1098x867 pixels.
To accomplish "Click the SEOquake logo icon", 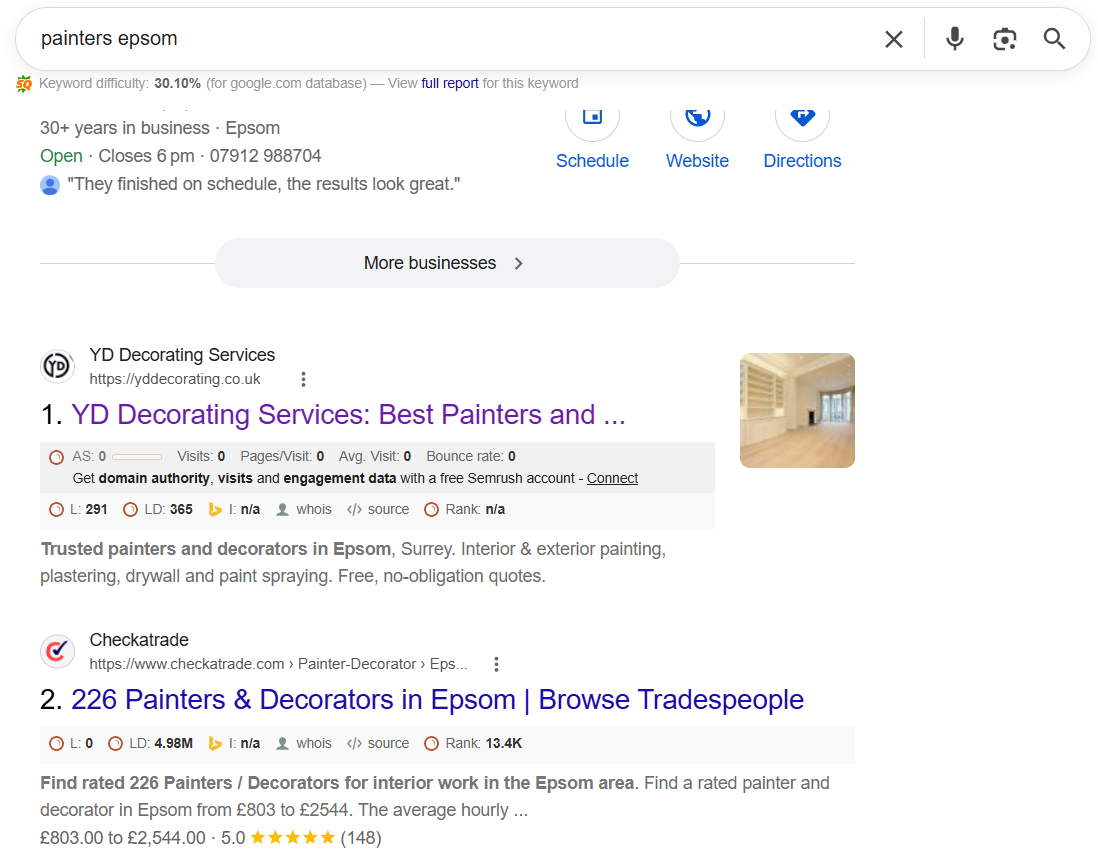I will [x=24, y=84].
